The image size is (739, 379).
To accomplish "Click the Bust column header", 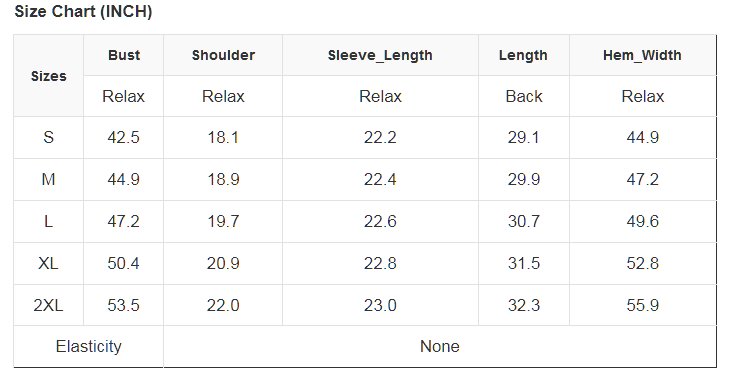I will [123, 55].
